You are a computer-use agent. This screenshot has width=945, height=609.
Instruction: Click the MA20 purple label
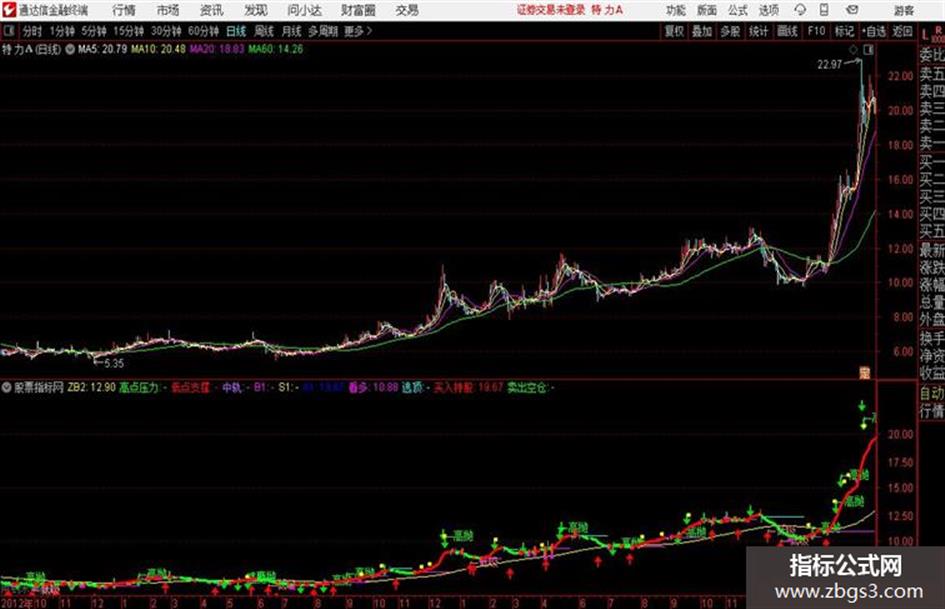[217, 49]
